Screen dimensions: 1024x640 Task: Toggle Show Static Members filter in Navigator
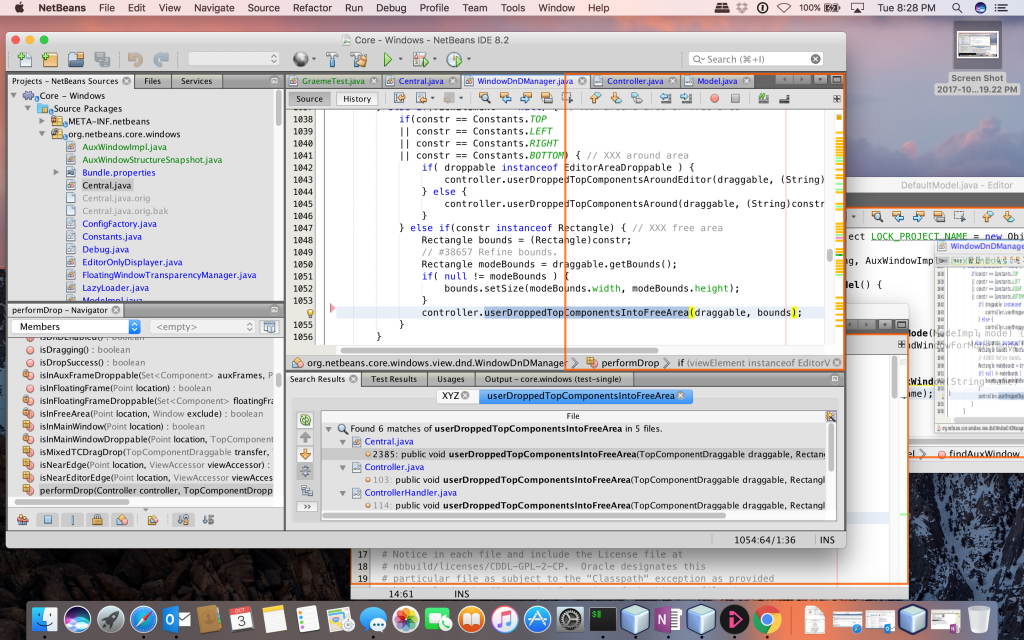pos(72,520)
